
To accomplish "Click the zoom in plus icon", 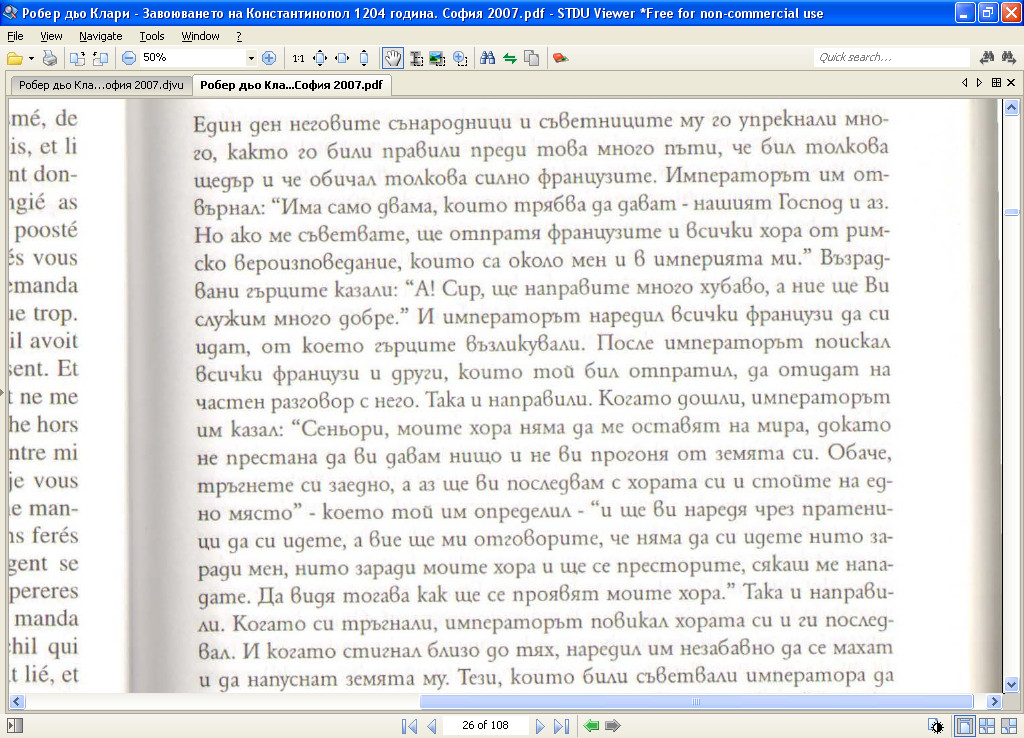I will (268, 58).
